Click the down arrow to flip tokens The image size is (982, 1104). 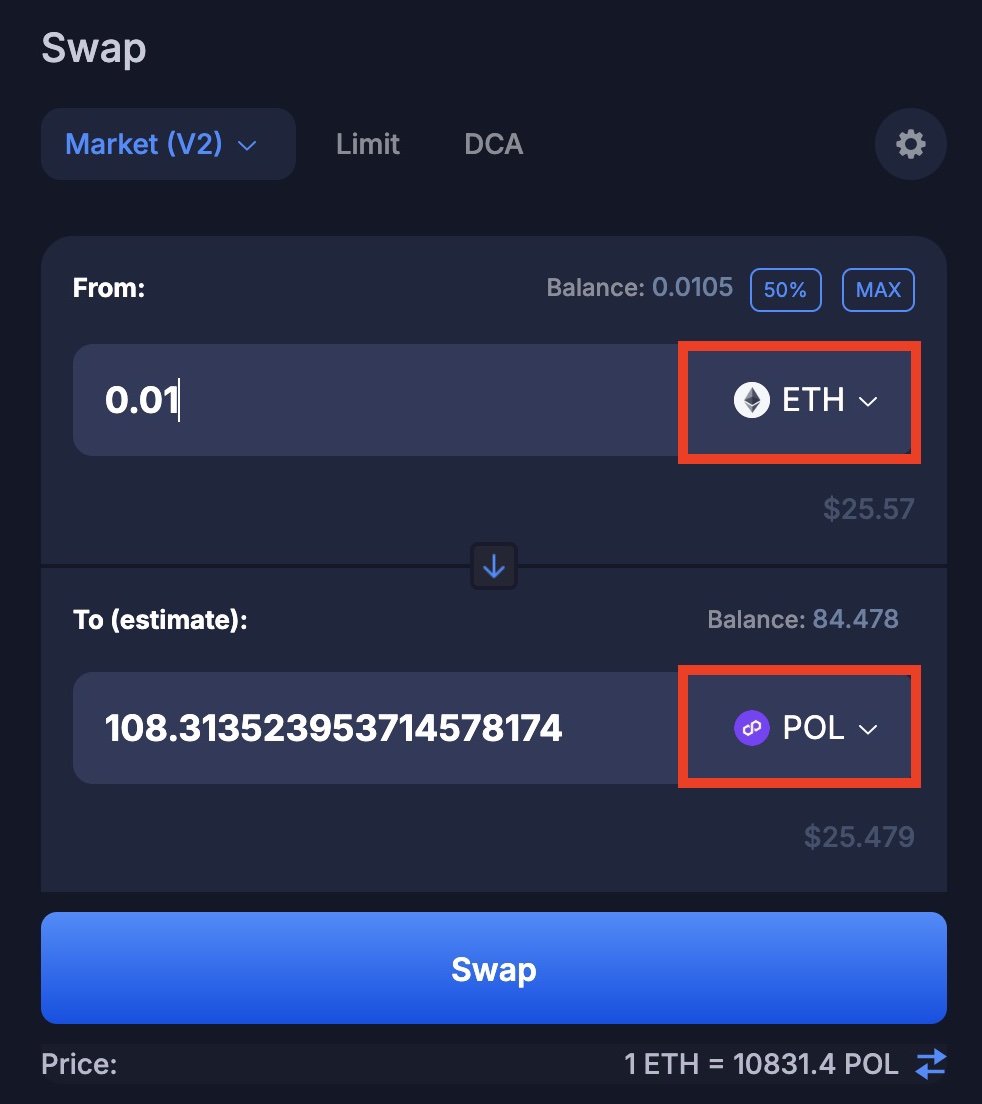493,566
